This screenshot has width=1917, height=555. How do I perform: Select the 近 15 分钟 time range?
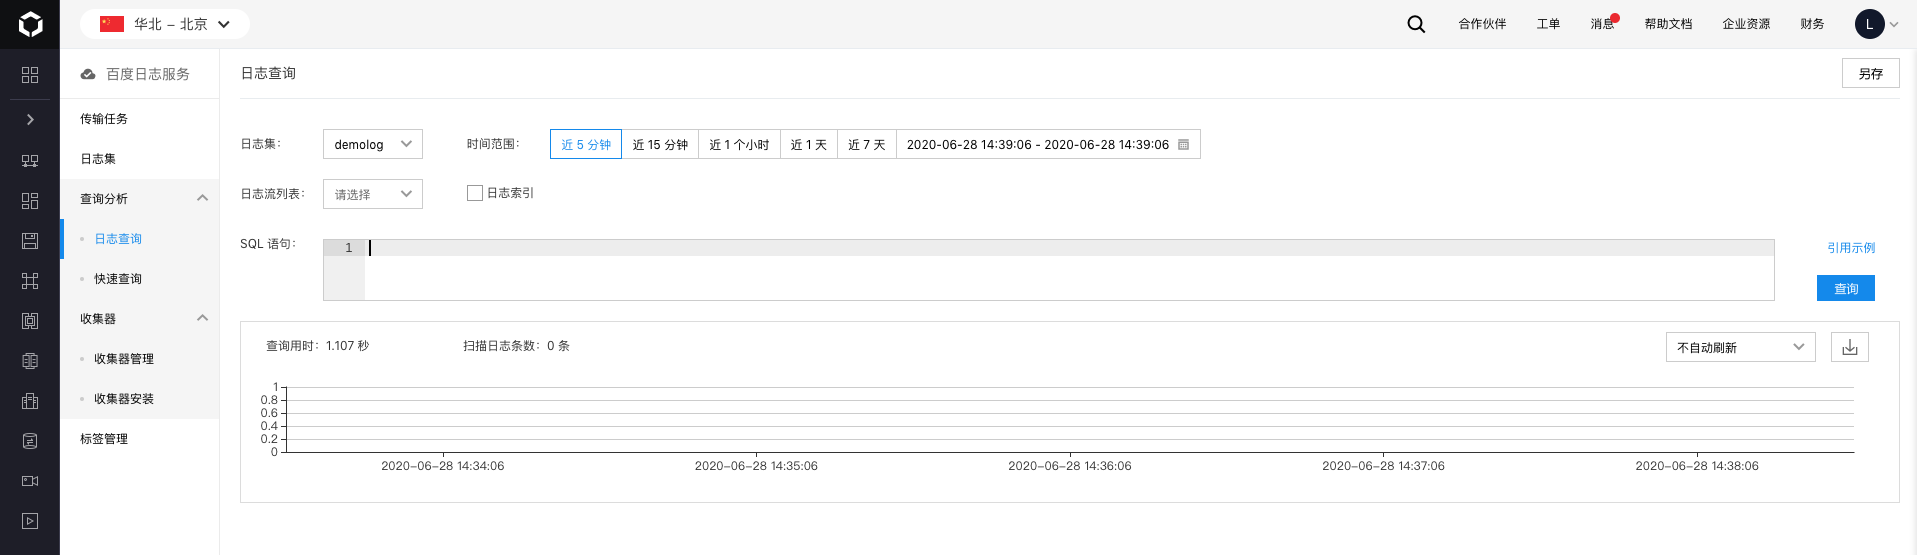coord(660,145)
